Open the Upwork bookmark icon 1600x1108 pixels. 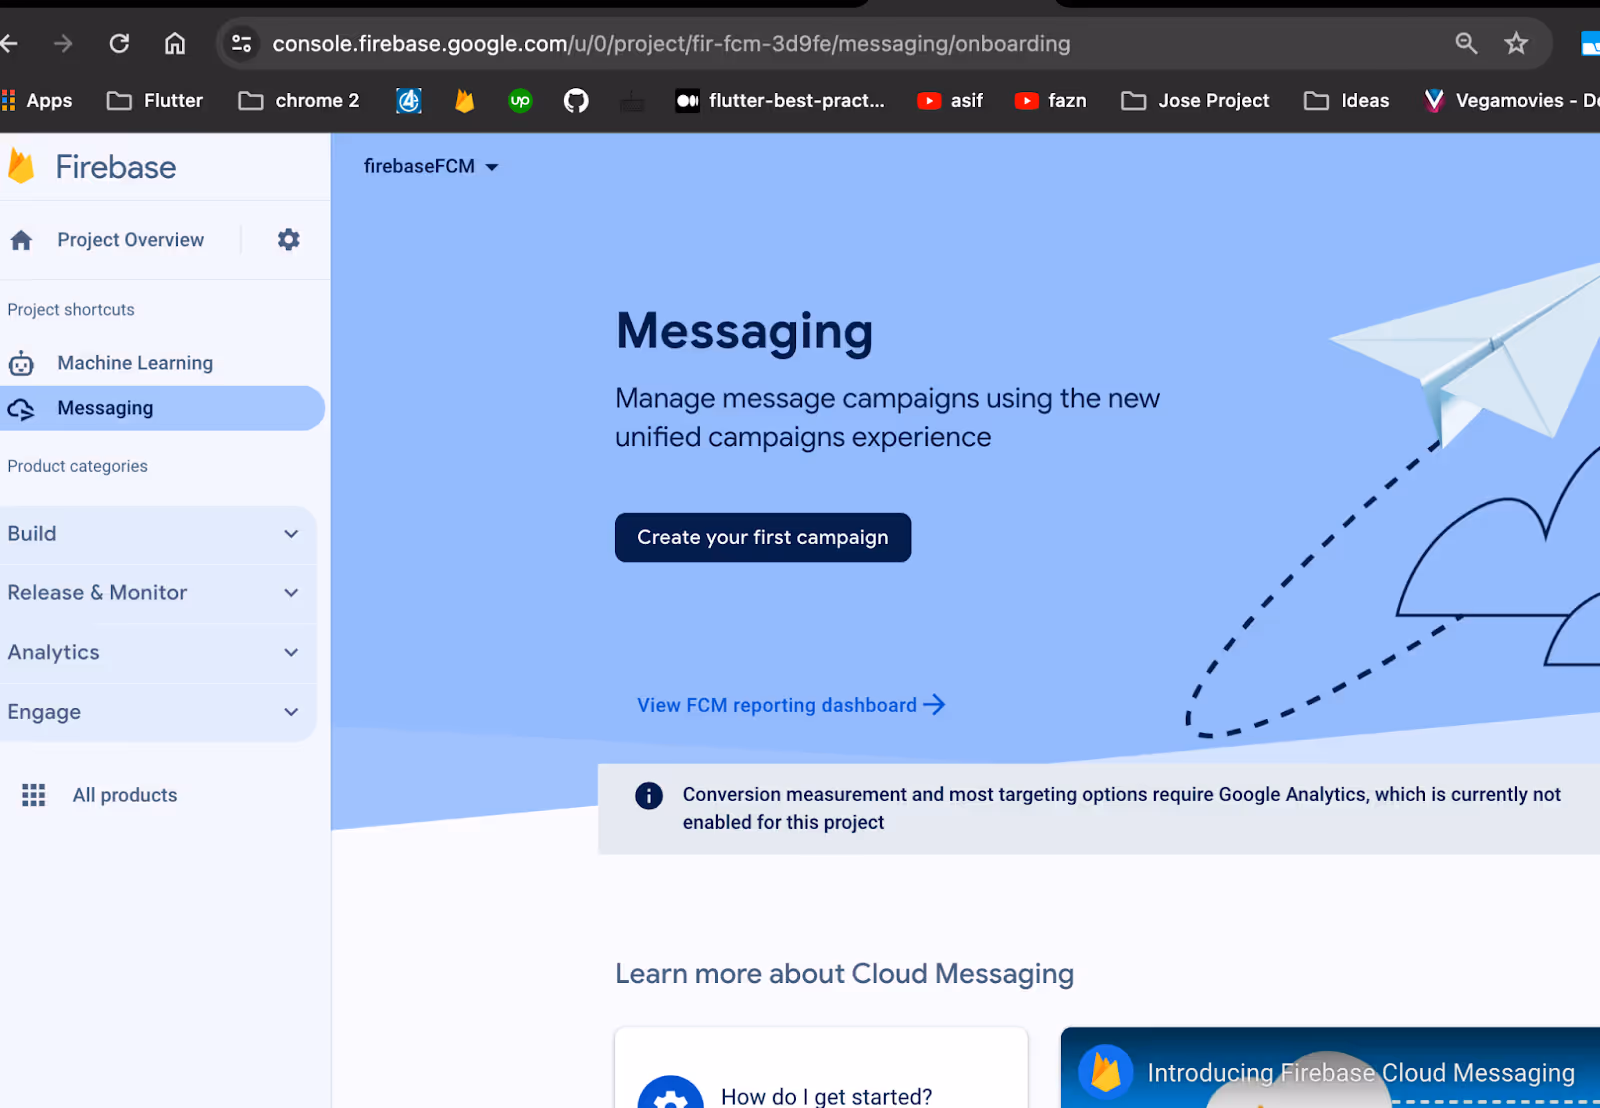point(520,100)
